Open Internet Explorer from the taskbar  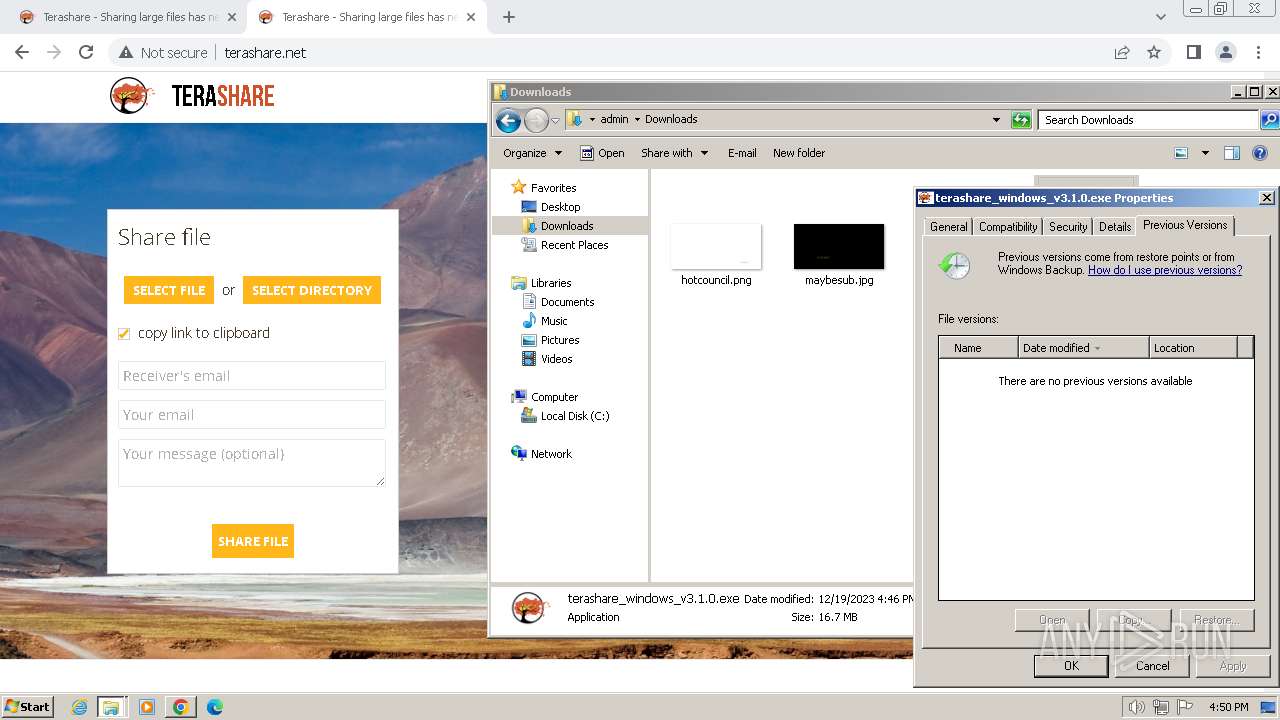click(80, 707)
